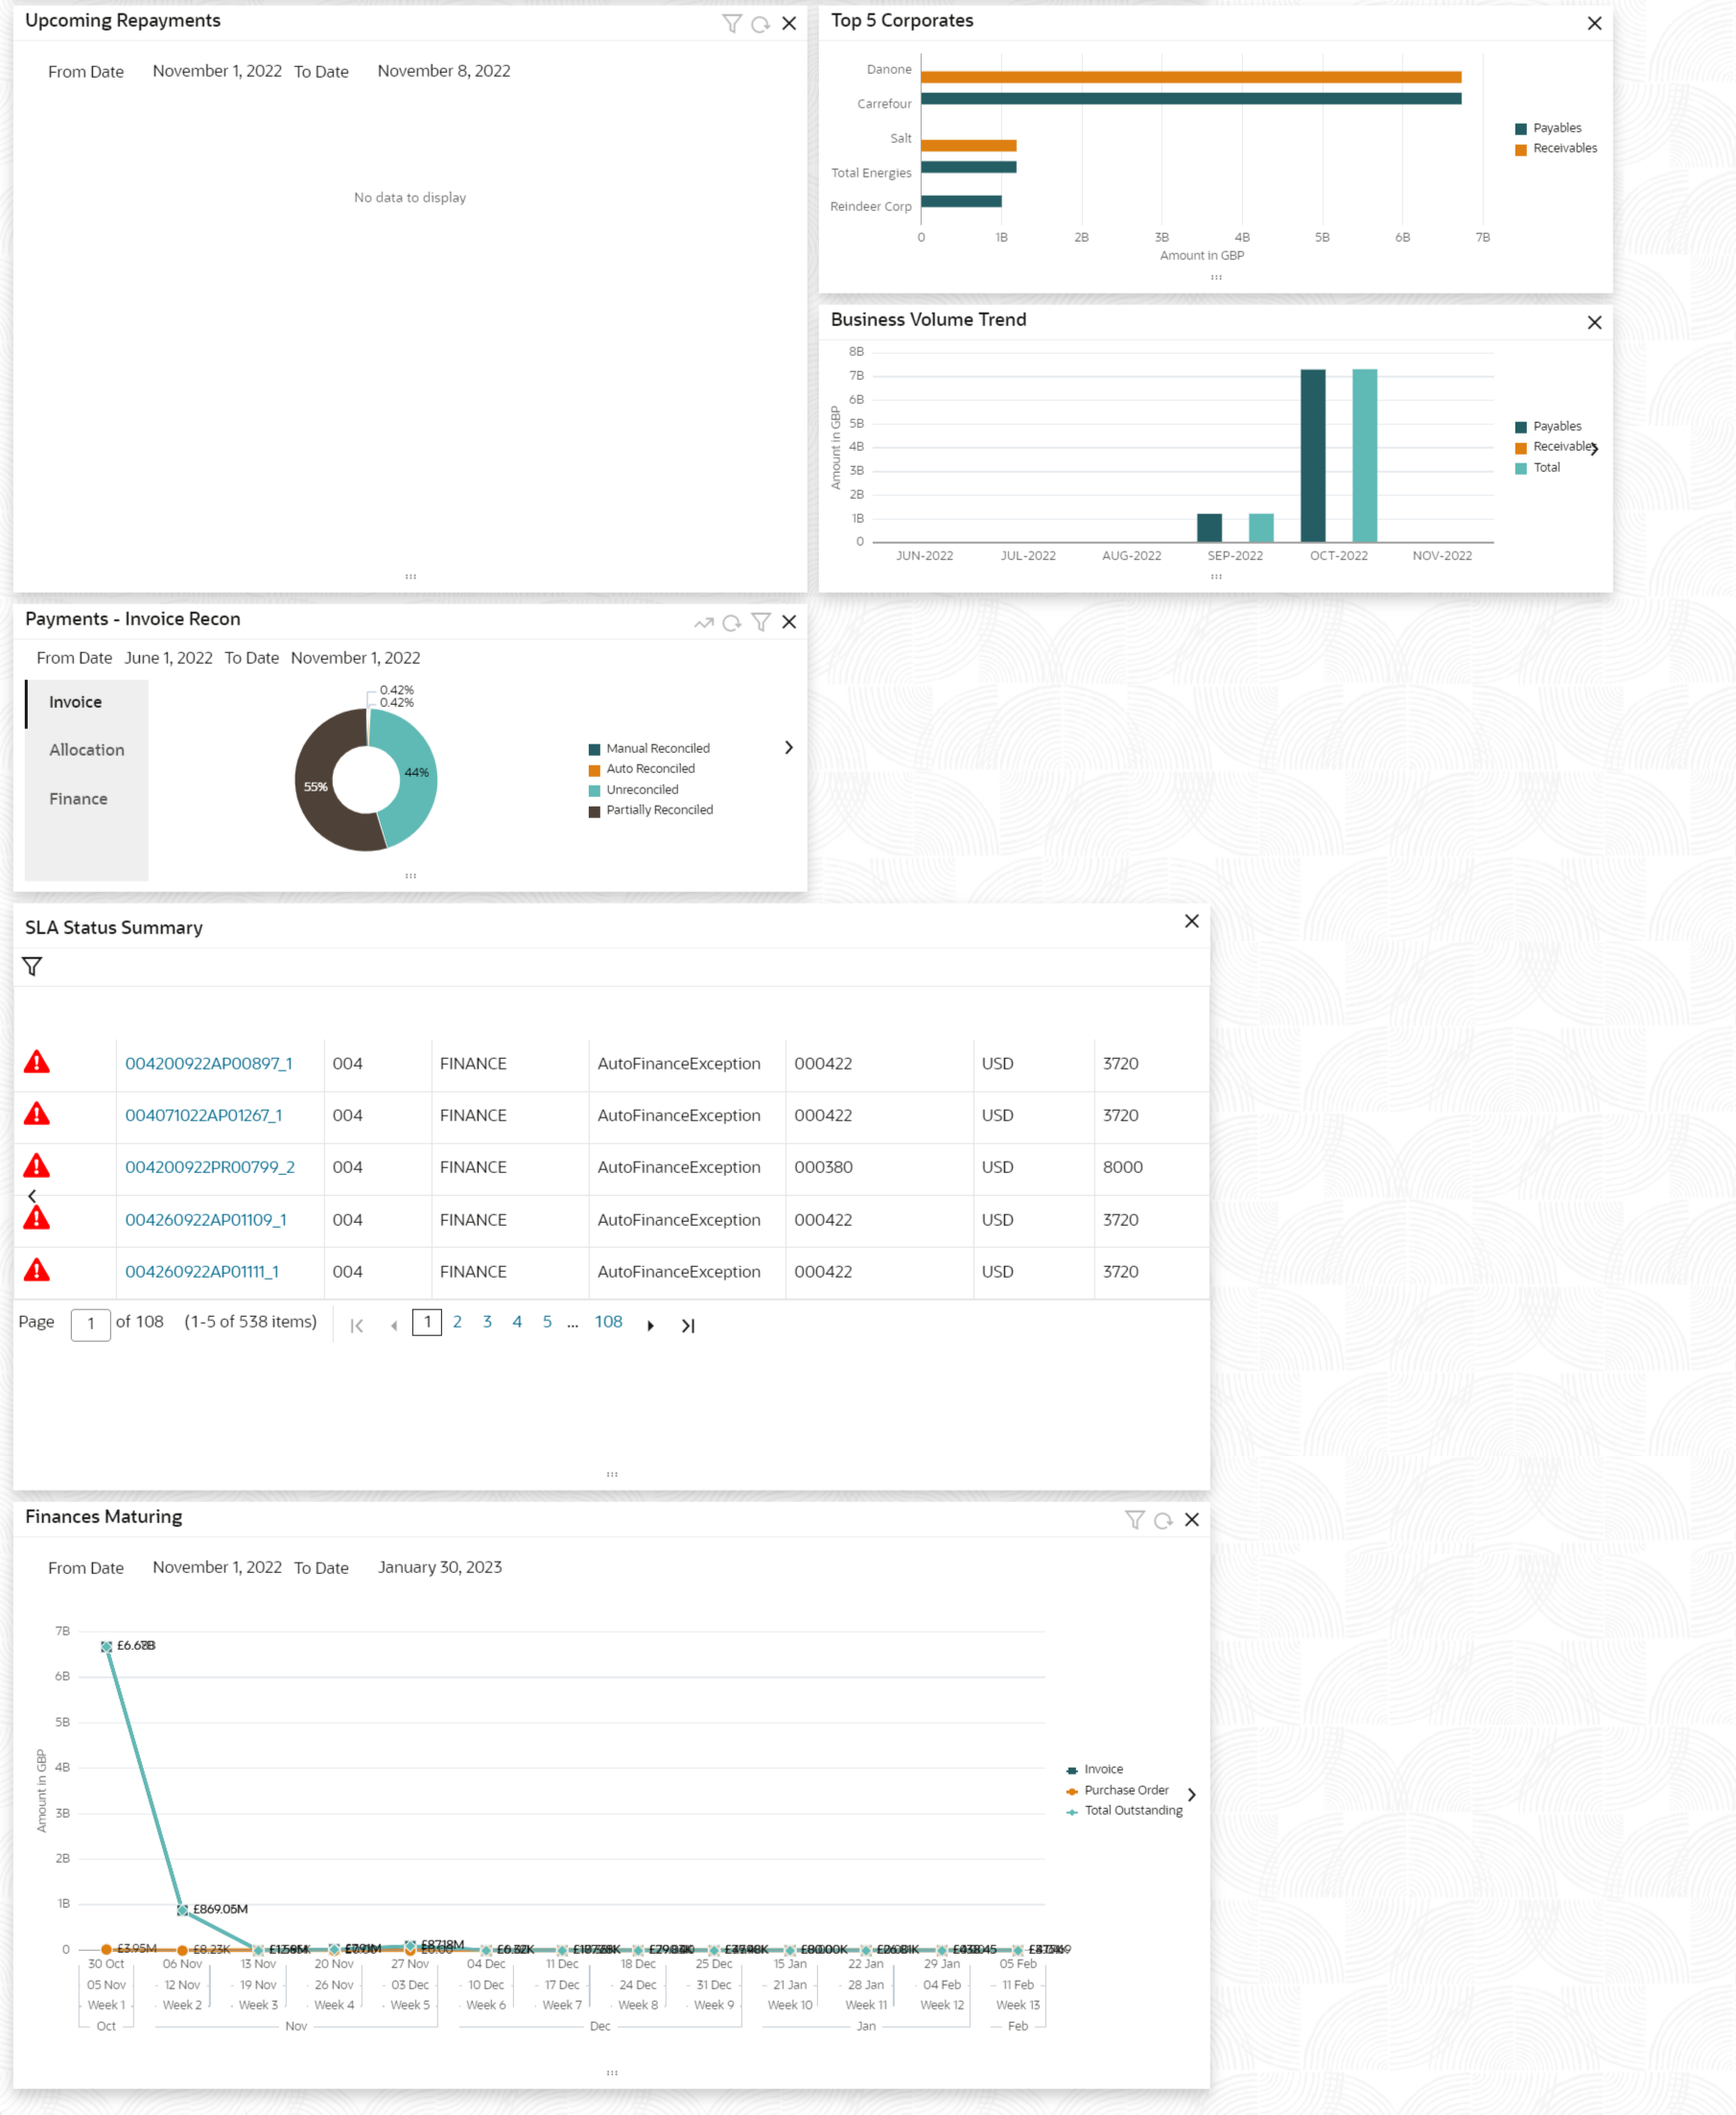Click the £6.68B data point in Finances Maturing
Screen dimensions: 1736x2115
tap(106, 1646)
